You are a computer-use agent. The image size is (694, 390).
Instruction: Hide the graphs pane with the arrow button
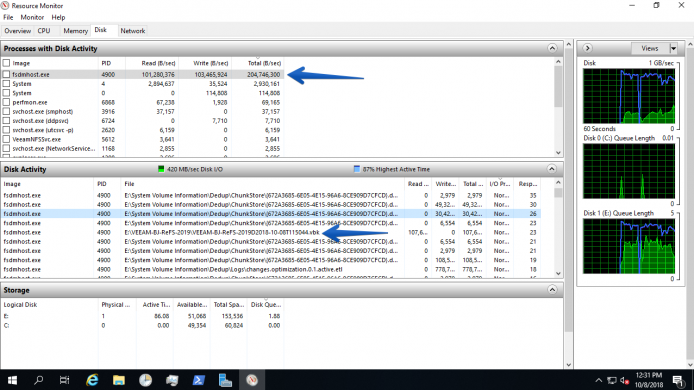coord(587,48)
